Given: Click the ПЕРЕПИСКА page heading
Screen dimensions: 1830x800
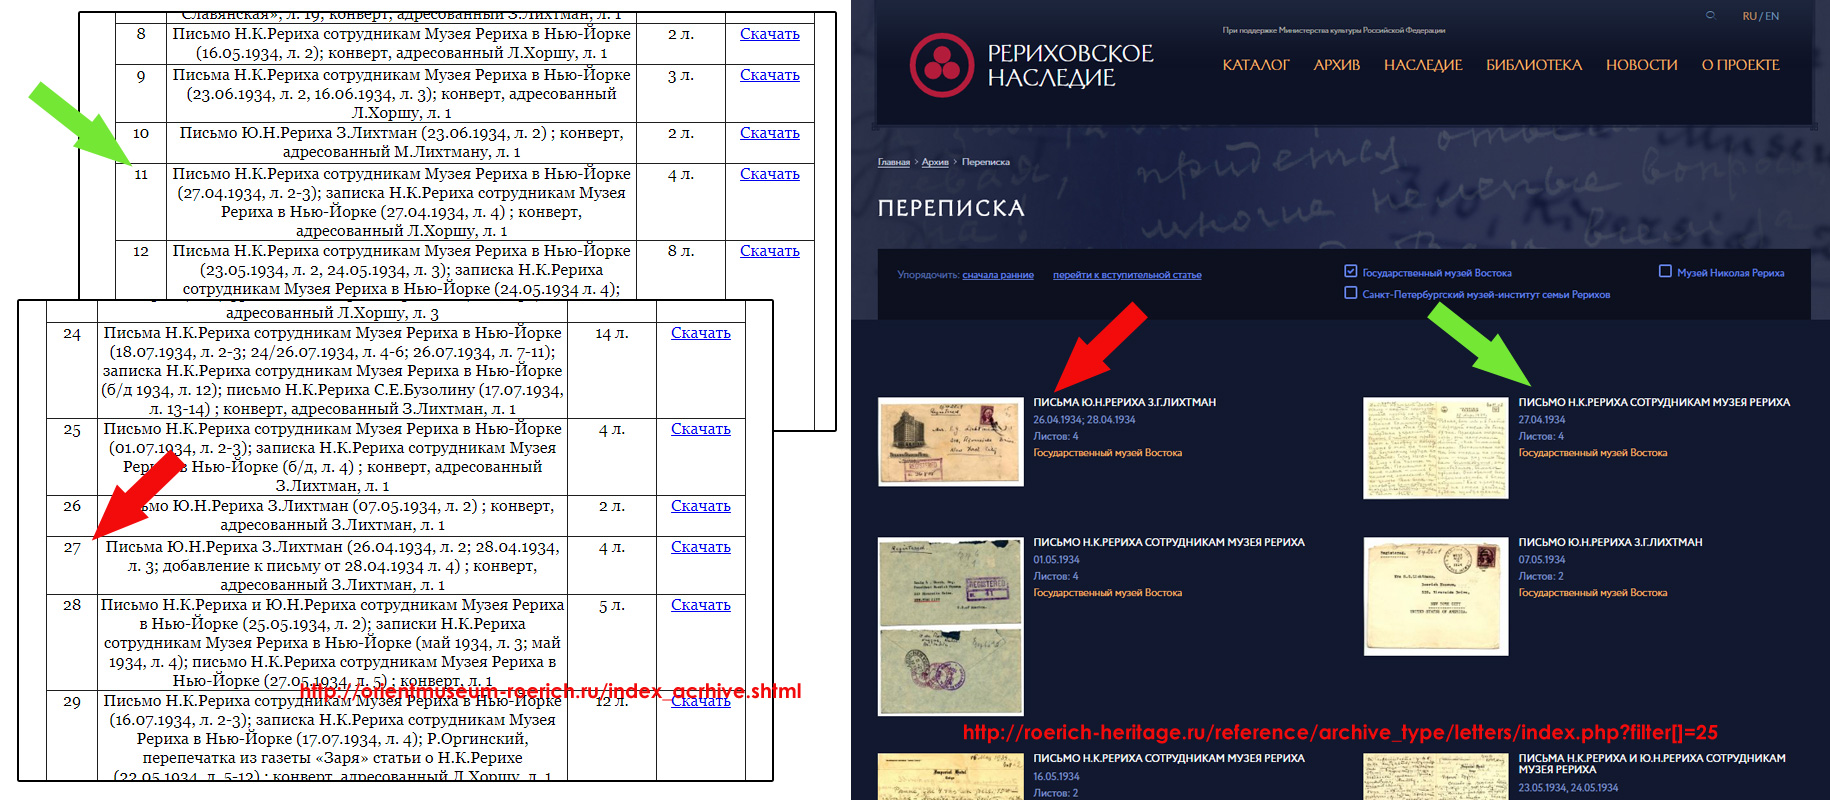Looking at the screenshot, I should (951, 208).
